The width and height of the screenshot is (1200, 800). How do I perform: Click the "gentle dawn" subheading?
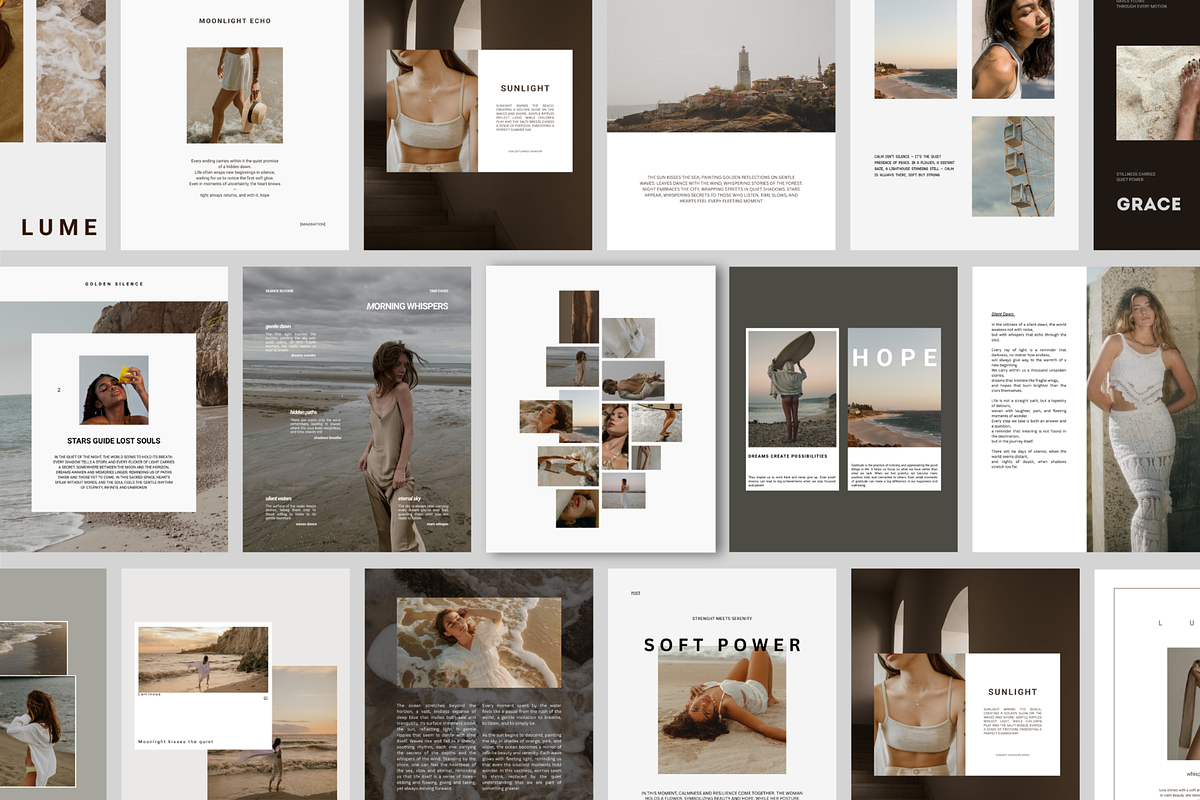(x=278, y=326)
